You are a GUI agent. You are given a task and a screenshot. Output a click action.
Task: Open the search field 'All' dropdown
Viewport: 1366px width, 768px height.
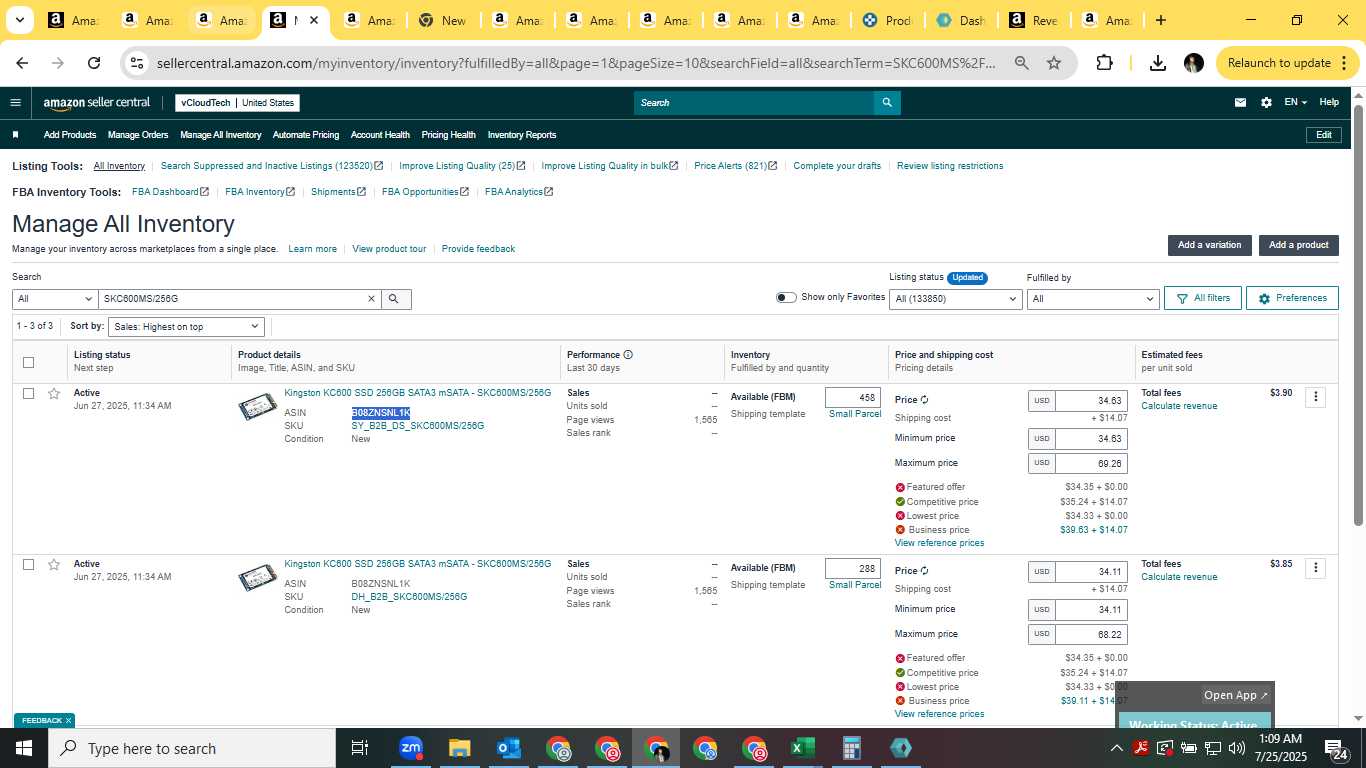pos(54,299)
